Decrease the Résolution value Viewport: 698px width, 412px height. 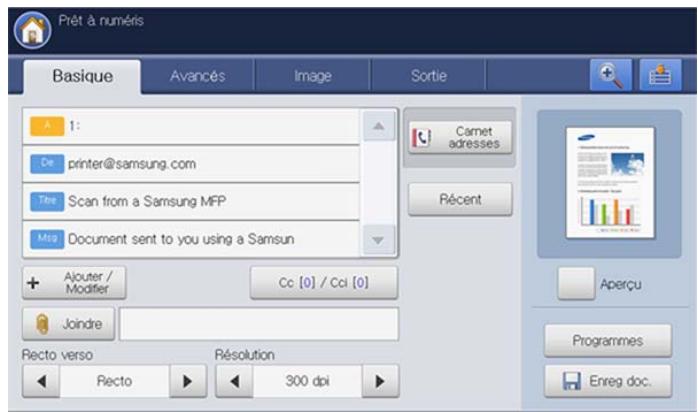235,381
